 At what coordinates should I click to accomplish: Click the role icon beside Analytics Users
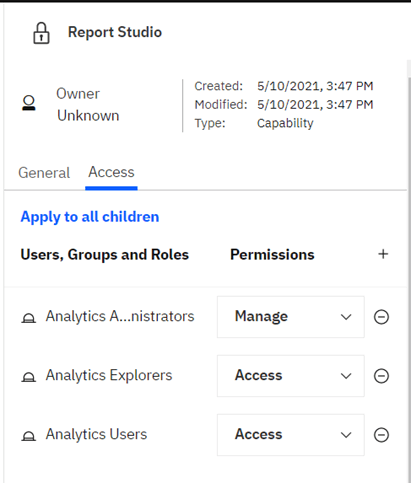pyautogui.click(x=29, y=436)
